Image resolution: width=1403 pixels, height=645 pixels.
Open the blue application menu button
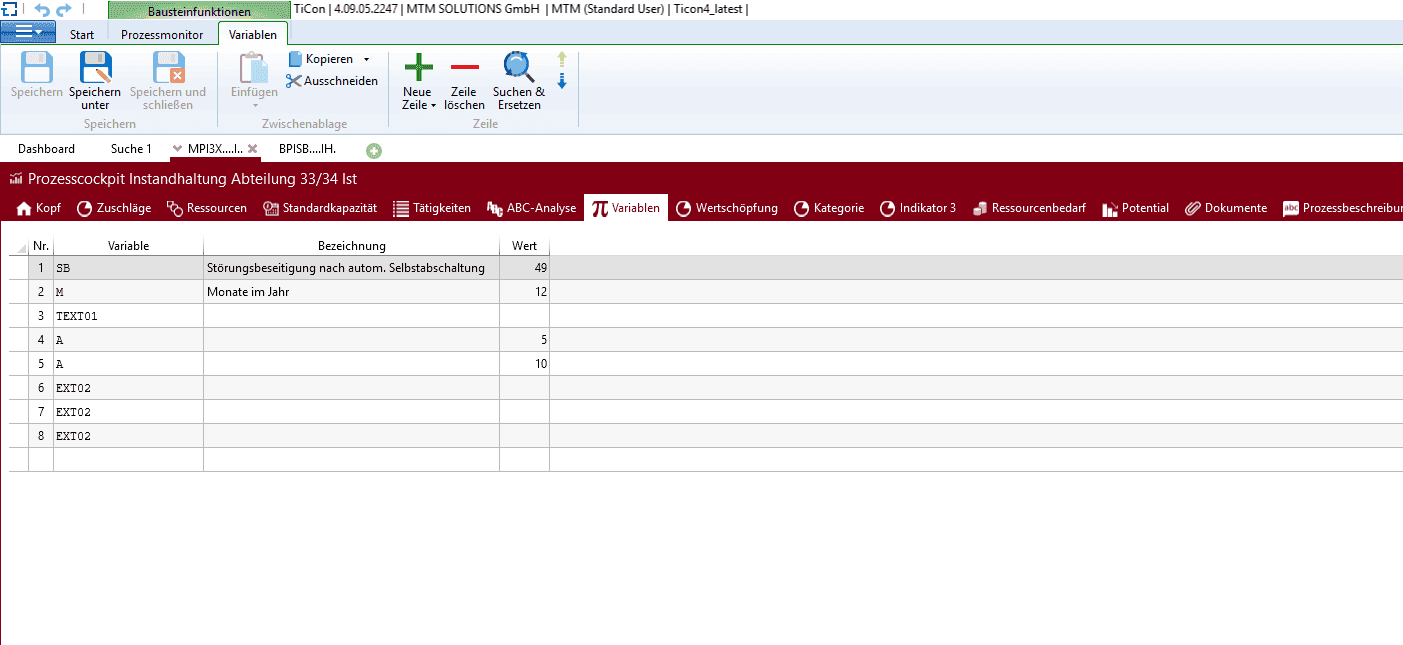27,33
